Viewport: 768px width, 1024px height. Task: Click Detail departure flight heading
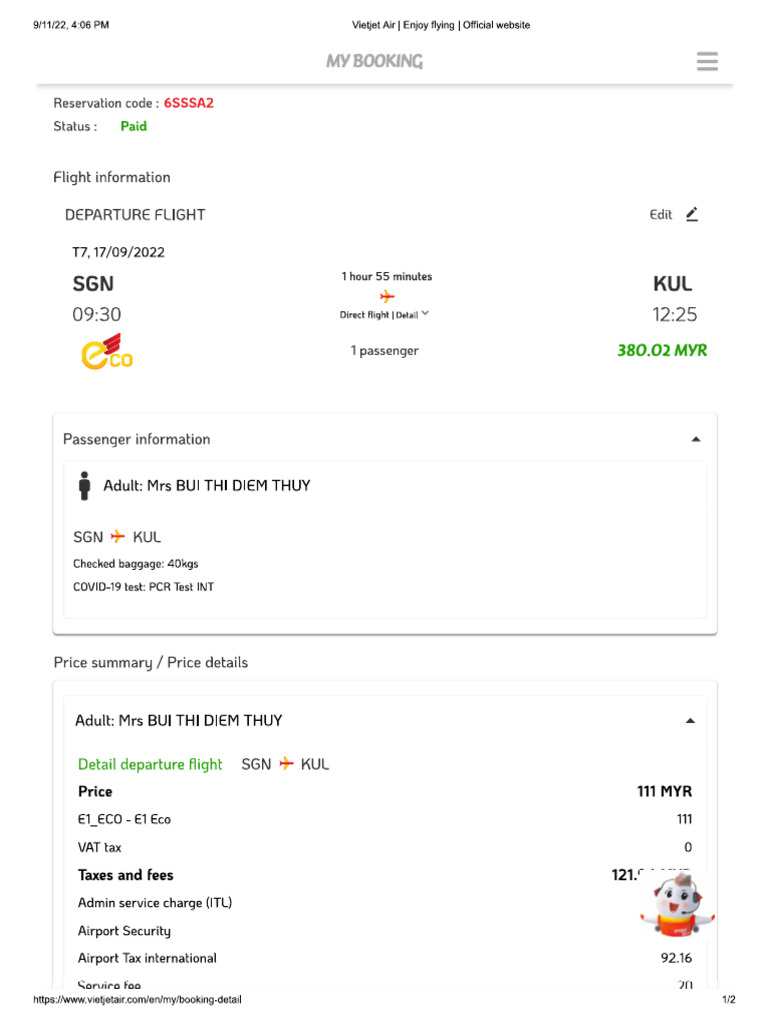(150, 764)
